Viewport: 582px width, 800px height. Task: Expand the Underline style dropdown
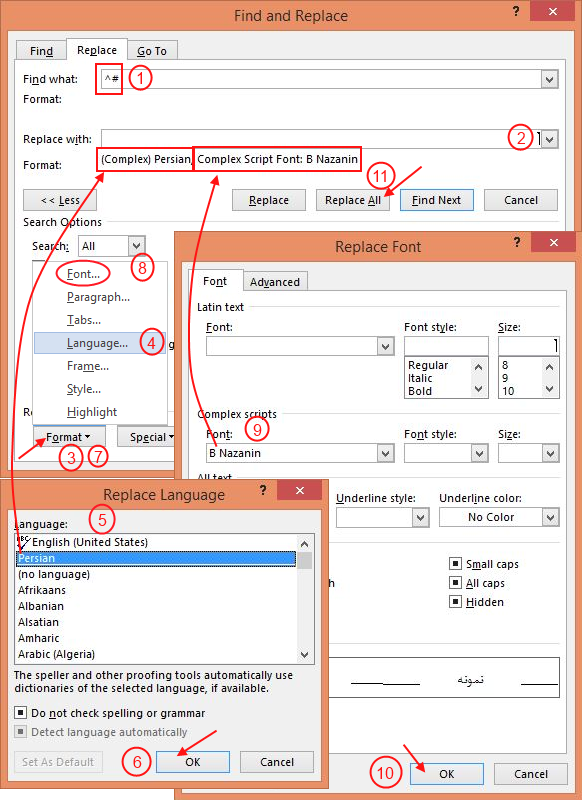tap(420, 517)
